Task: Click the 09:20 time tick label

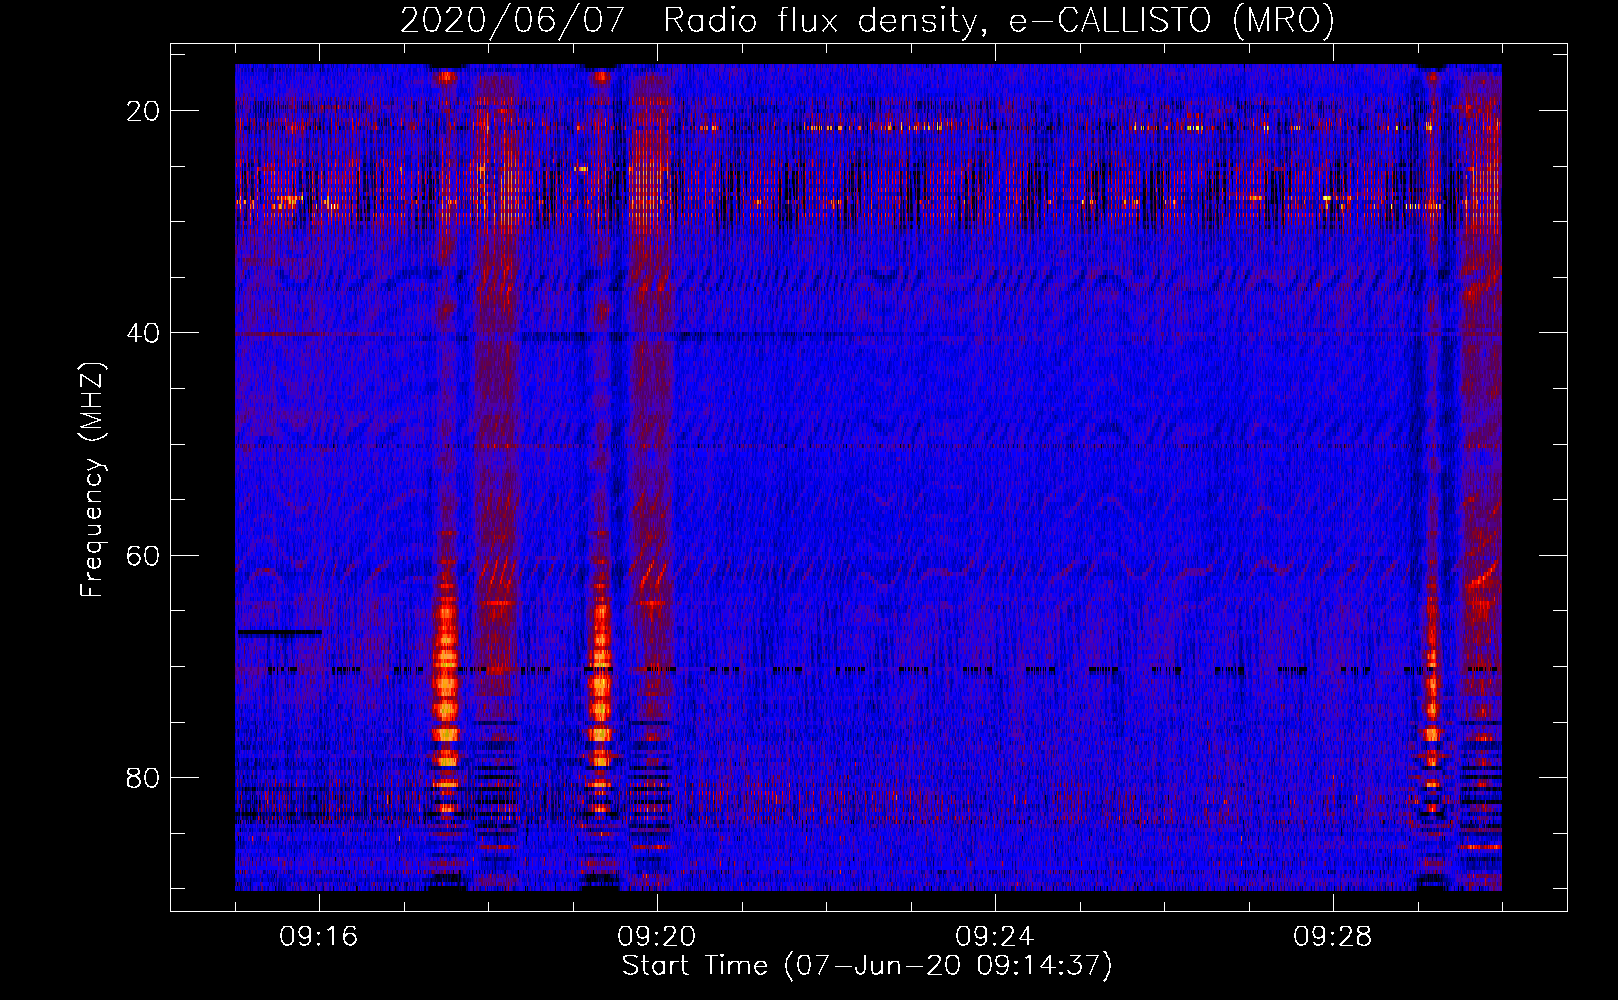Action: pyautogui.click(x=657, y=937)
